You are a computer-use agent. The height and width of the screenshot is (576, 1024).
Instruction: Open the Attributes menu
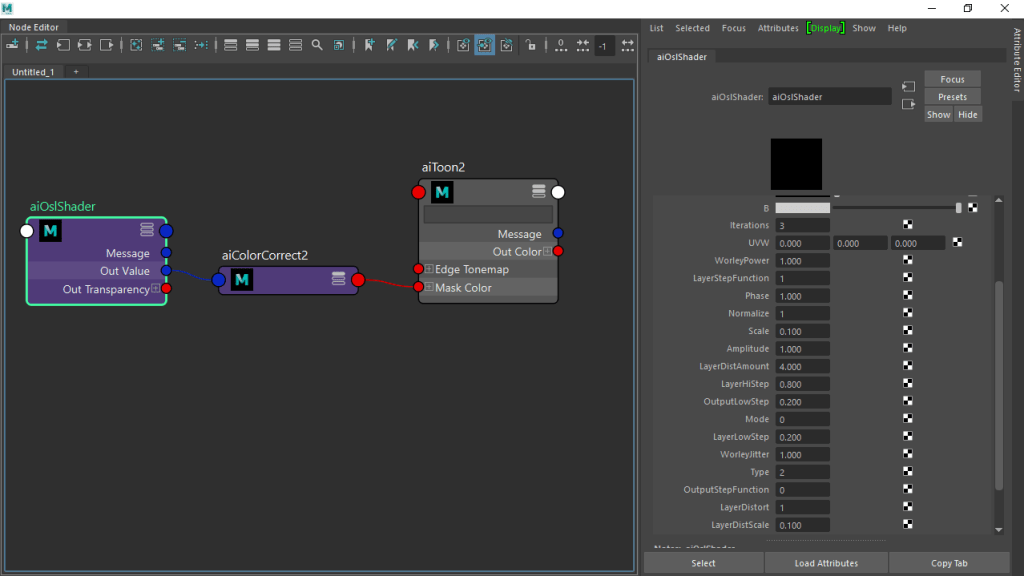click(x=778, y=28)
